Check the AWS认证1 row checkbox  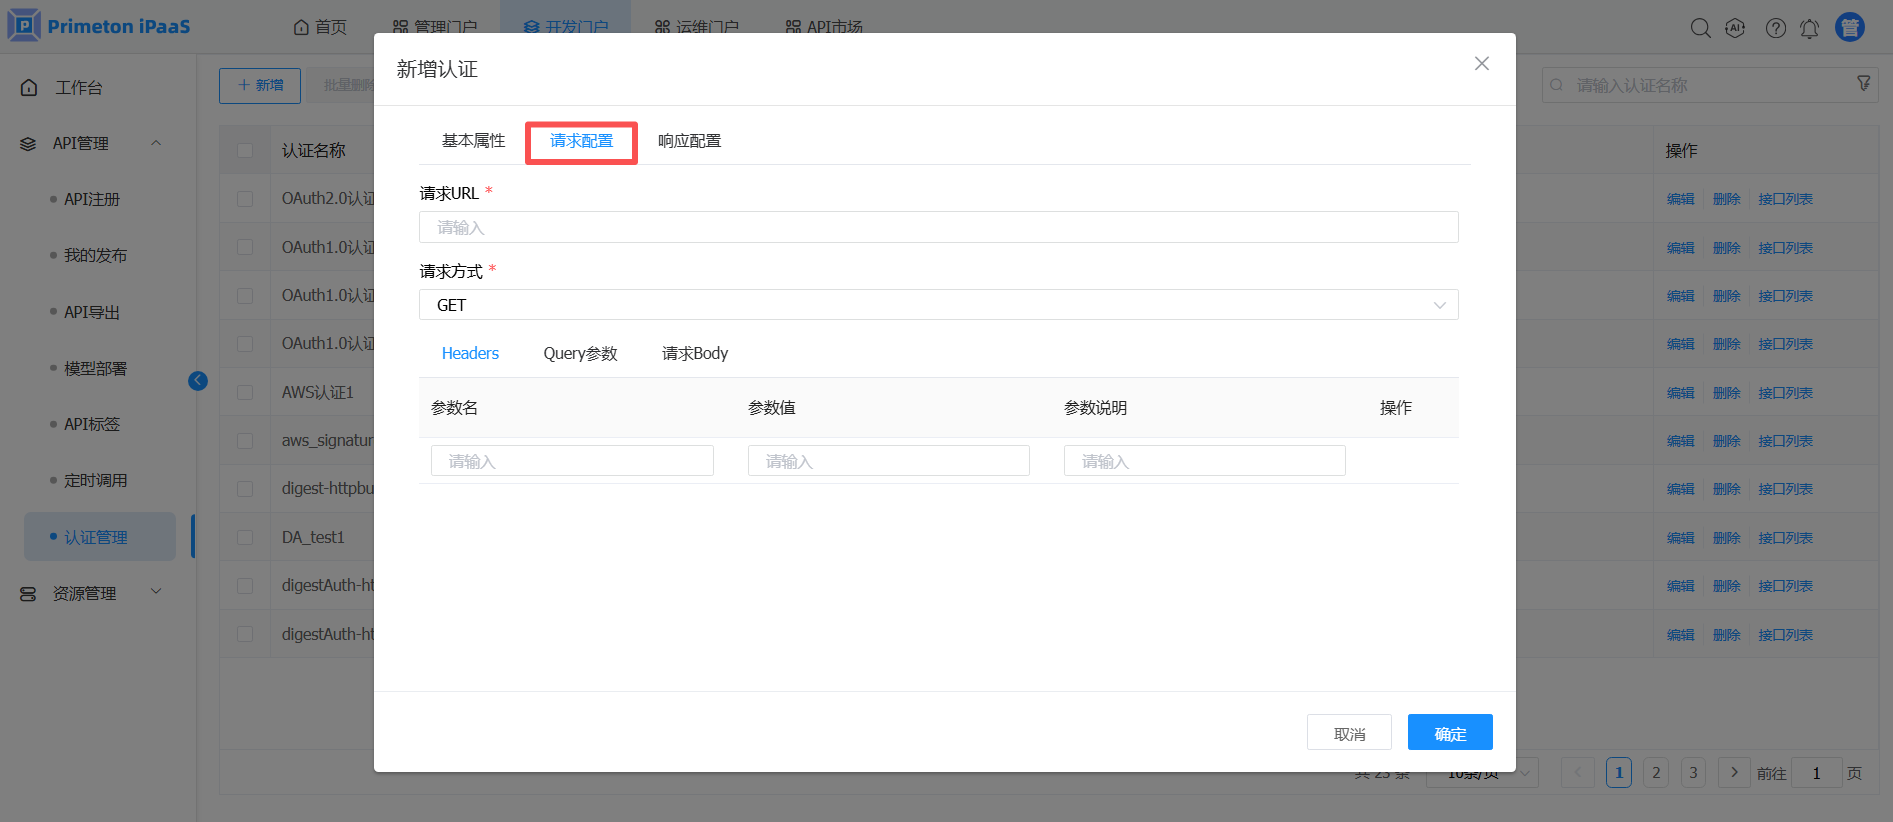(245, 392)
